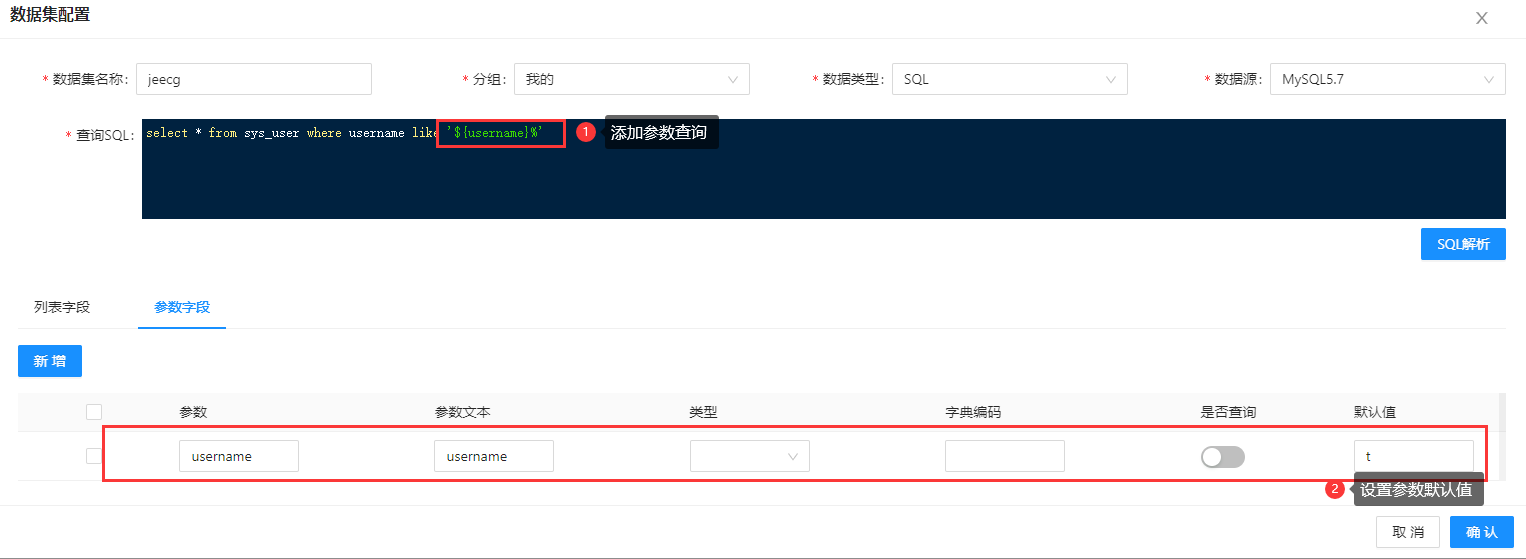Switch to the 列表字段 tab
Image resolution: width=1526 pixels, height=559 pixels.
coord(62,307)
